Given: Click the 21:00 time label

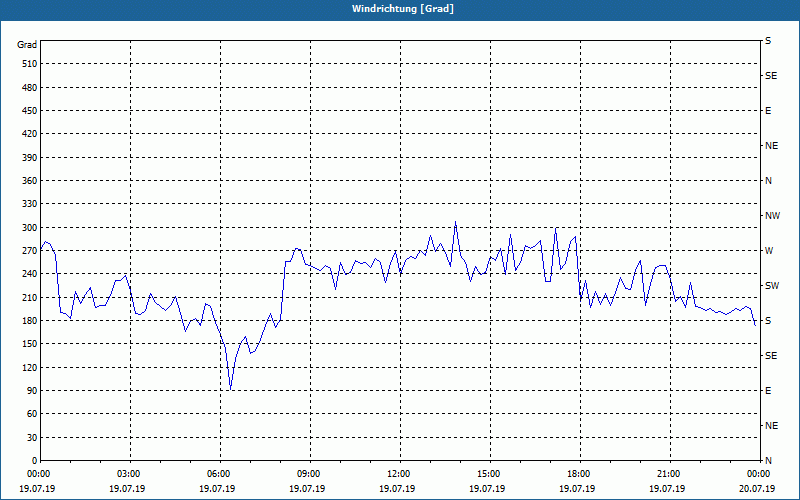Looking at the screenshot, I should [x=667, y=473].
